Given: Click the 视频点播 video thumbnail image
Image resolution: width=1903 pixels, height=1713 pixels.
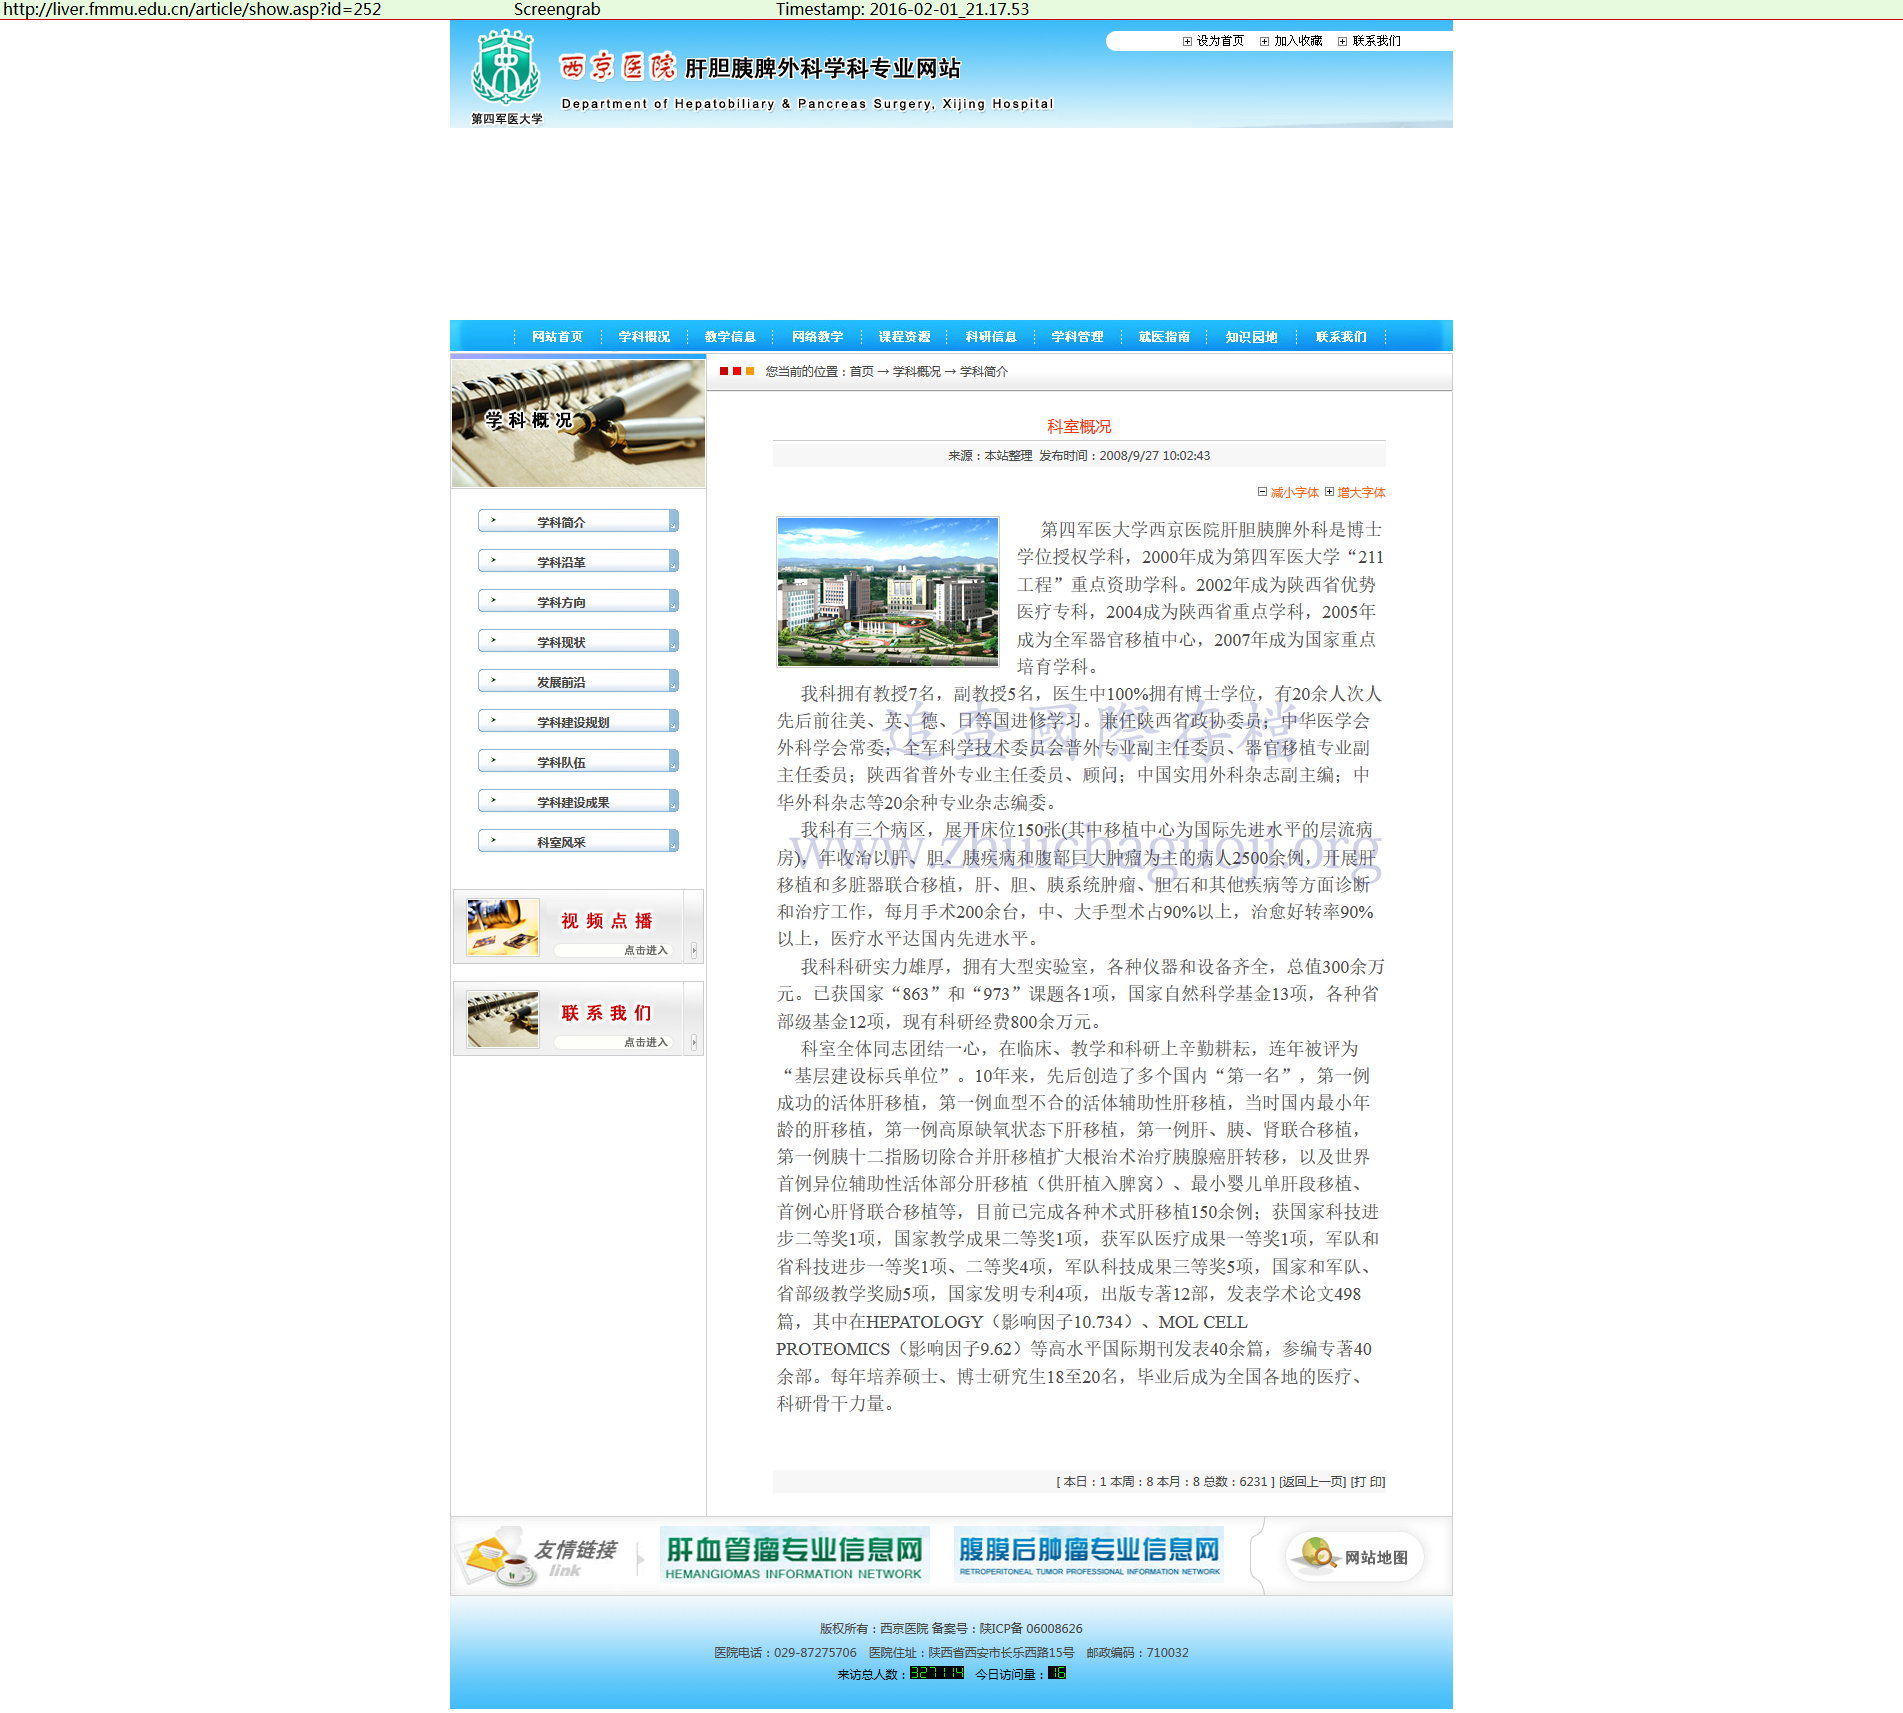Looking at the screenshot, I should (502, 927).
